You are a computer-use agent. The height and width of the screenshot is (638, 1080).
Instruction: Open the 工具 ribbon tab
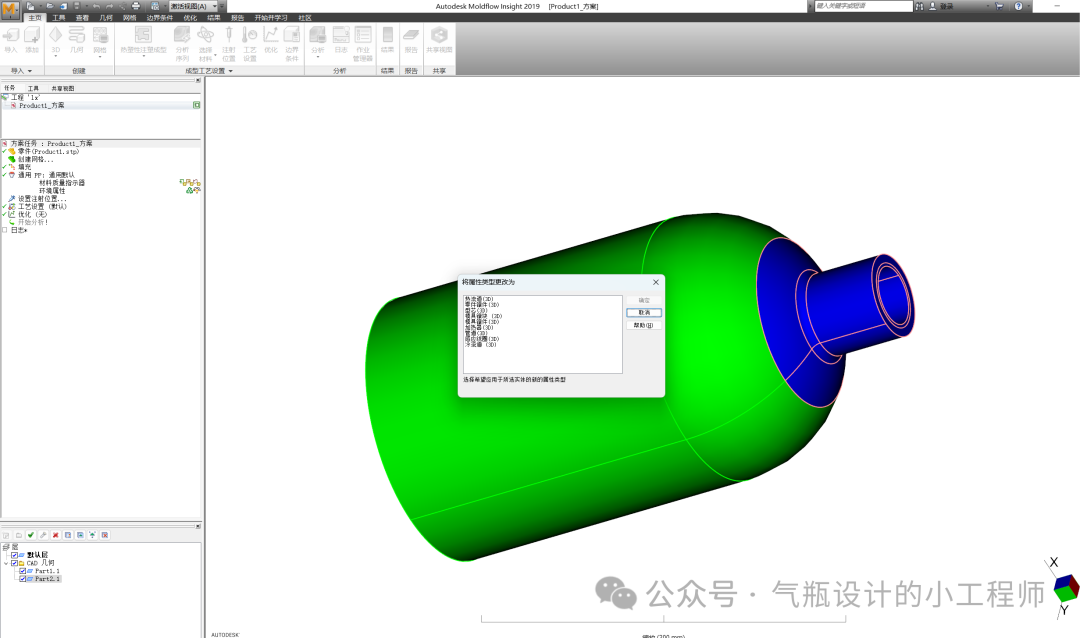tap(59, 18)
